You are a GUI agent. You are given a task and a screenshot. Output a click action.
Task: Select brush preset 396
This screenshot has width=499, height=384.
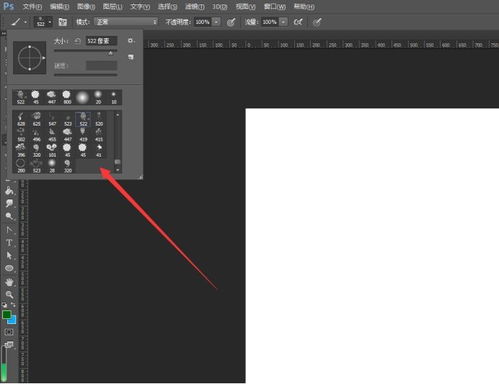(21, 150)
